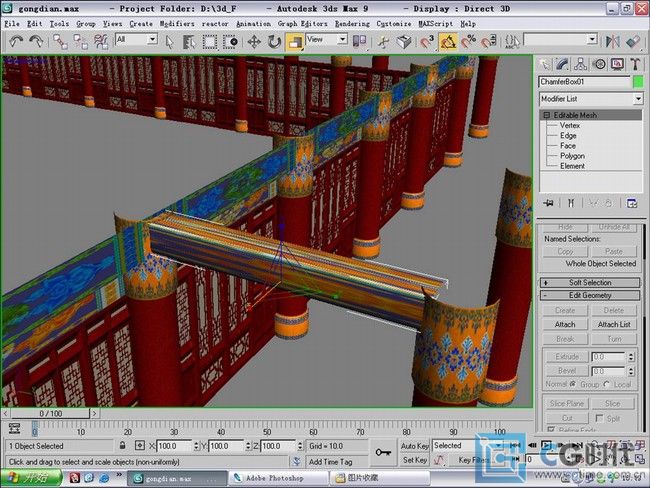The height and width of the screenshot is (488, 650).
Task: Click the Set Key button
Action: coord(414,460)
